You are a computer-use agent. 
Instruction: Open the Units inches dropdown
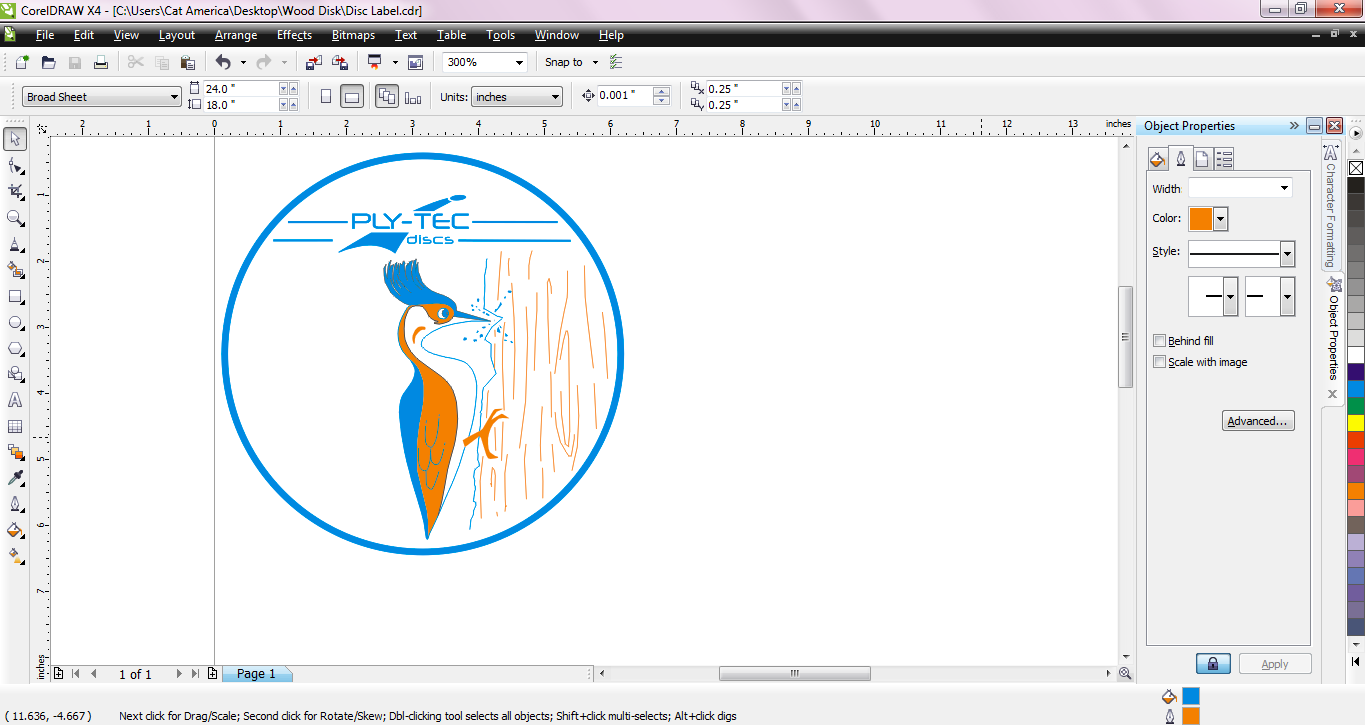click(555, 97)
